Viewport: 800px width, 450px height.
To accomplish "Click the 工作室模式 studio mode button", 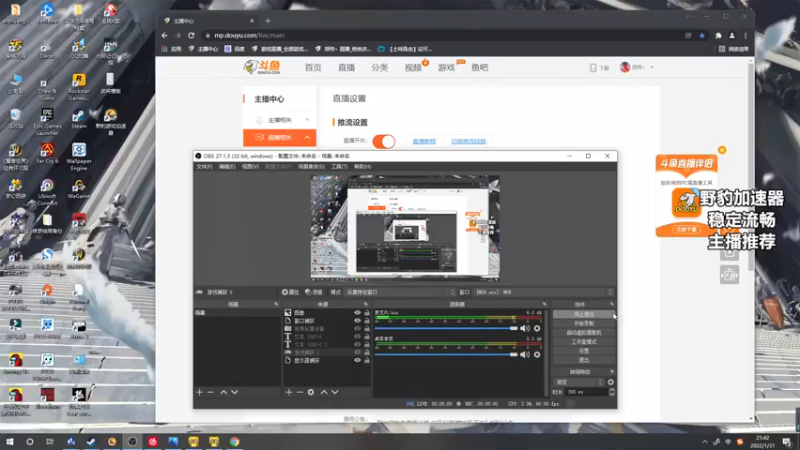I will [584, 342].
